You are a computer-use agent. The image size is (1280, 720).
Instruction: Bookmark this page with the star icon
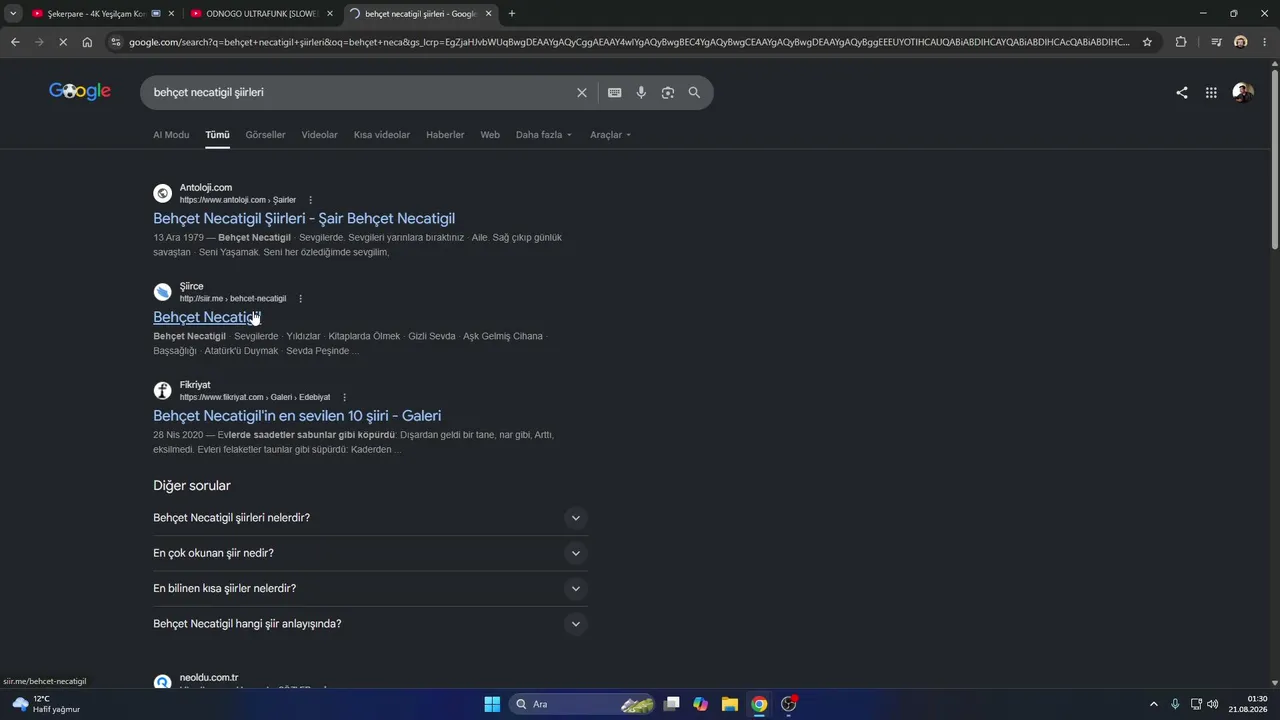click(1147, 42)
